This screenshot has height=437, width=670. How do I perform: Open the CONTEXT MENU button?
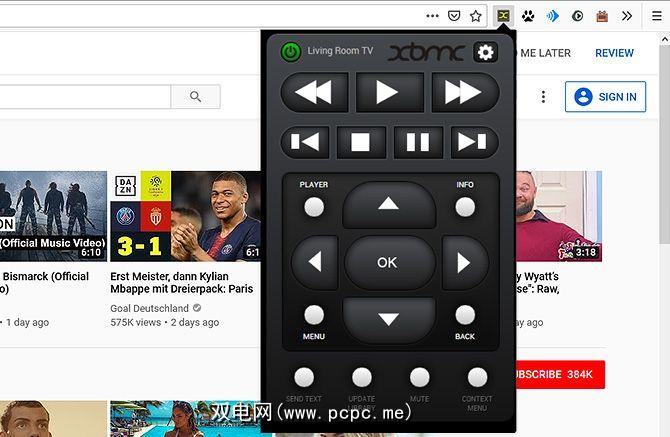(477, 377)
